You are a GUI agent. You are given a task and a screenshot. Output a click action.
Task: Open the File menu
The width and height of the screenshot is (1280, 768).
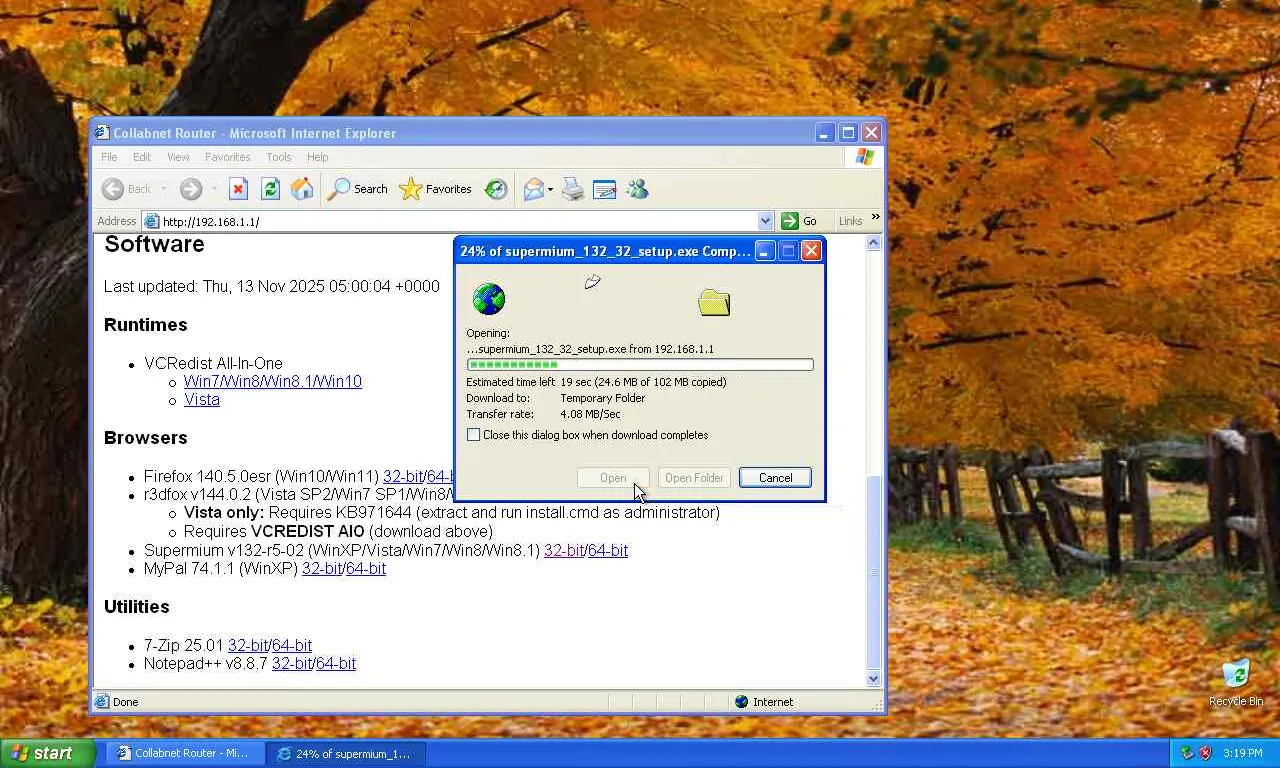click(109, 157)
